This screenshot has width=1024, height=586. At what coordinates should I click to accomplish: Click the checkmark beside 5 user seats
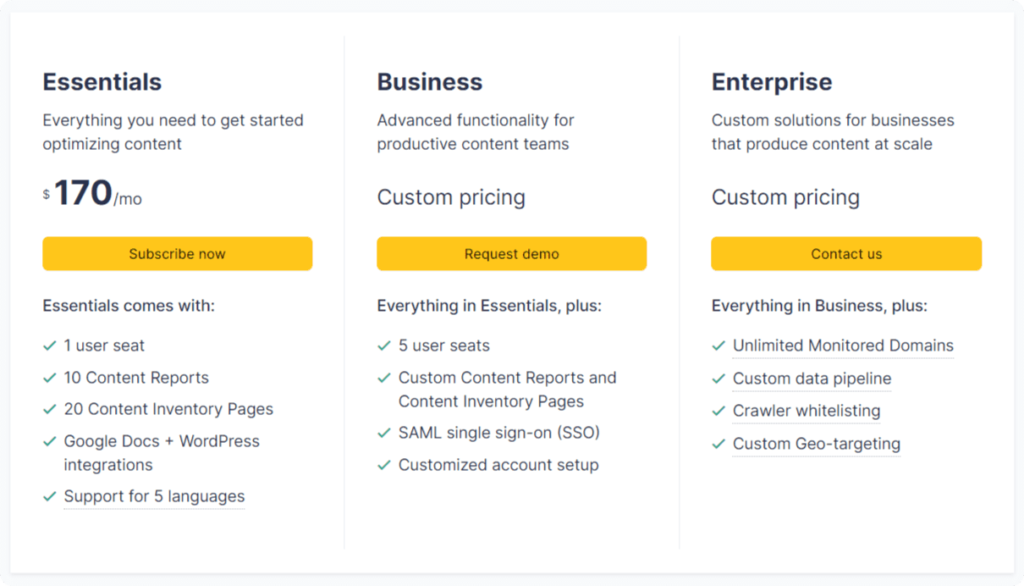tap(384, 346)
